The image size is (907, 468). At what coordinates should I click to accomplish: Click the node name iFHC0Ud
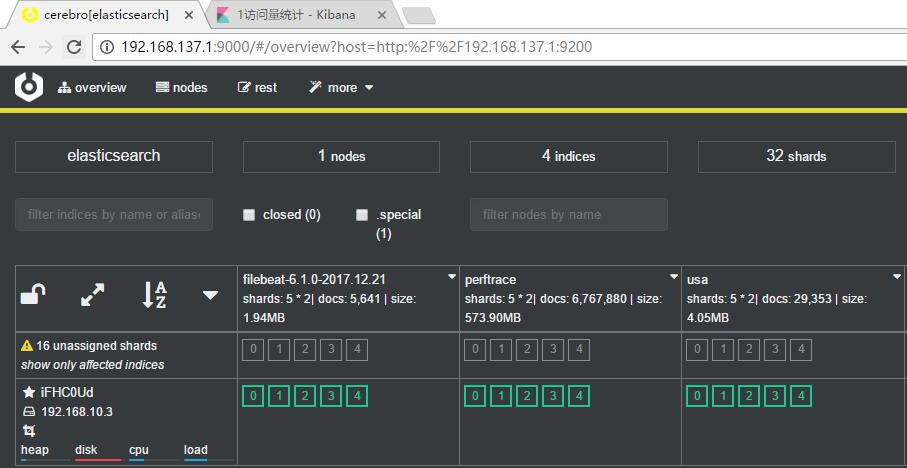coord(67,393)
